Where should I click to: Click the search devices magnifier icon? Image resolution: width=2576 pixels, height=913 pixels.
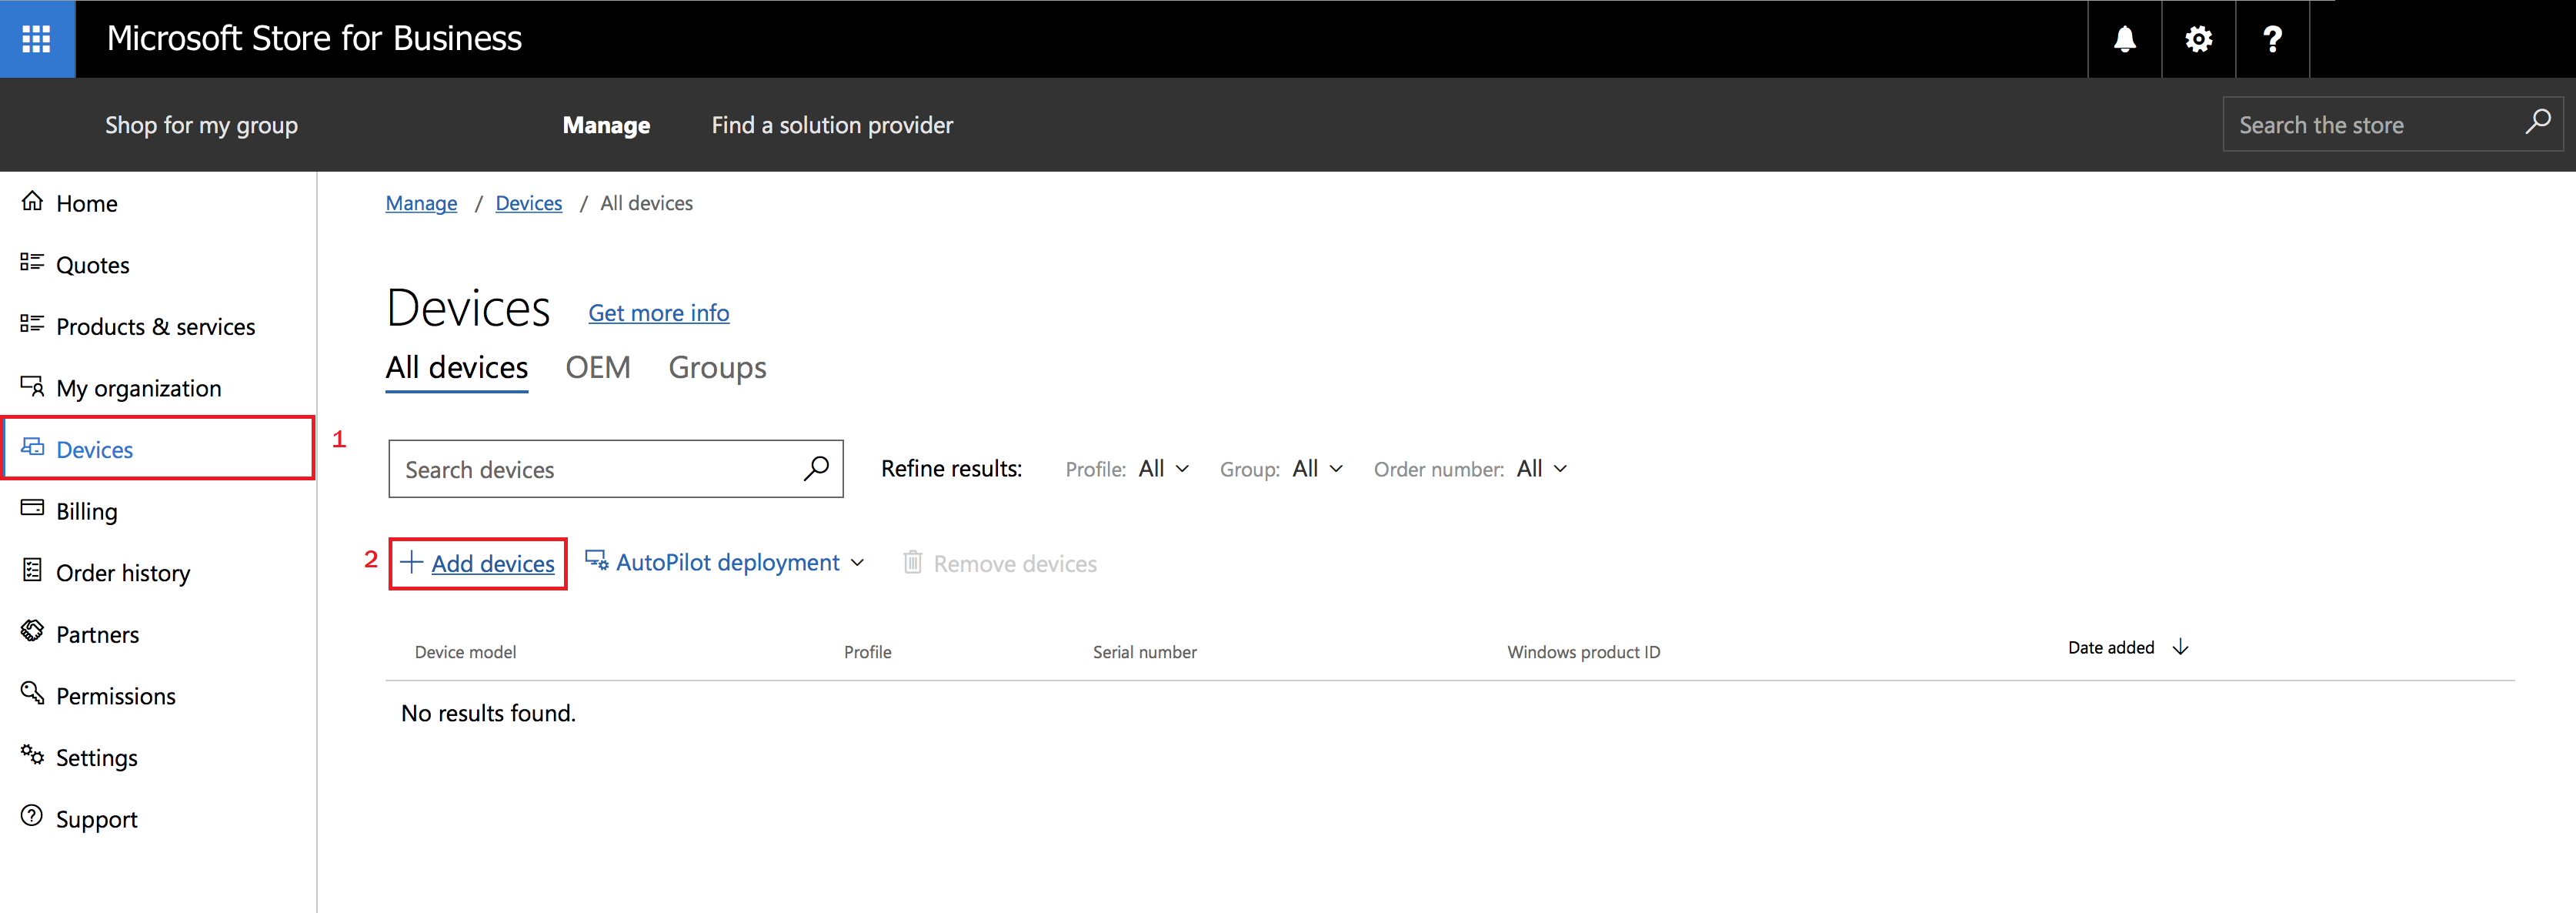pyautogui.click(x=816, y=468)
